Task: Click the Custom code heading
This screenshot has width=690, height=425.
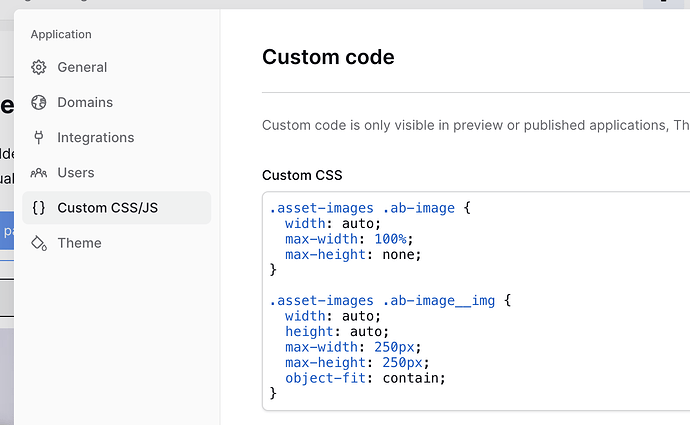Action: click(328, 57)
